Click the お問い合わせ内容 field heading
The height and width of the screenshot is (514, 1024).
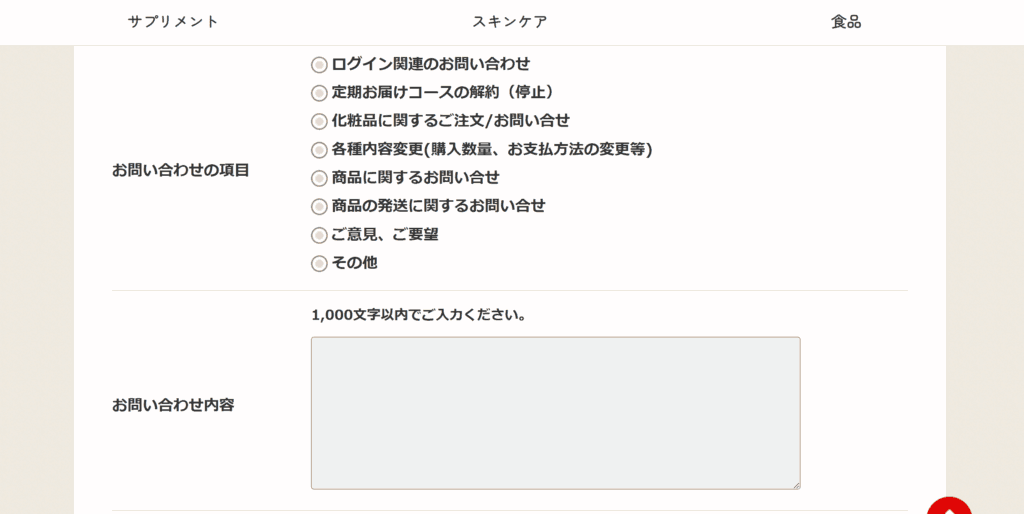173,405
